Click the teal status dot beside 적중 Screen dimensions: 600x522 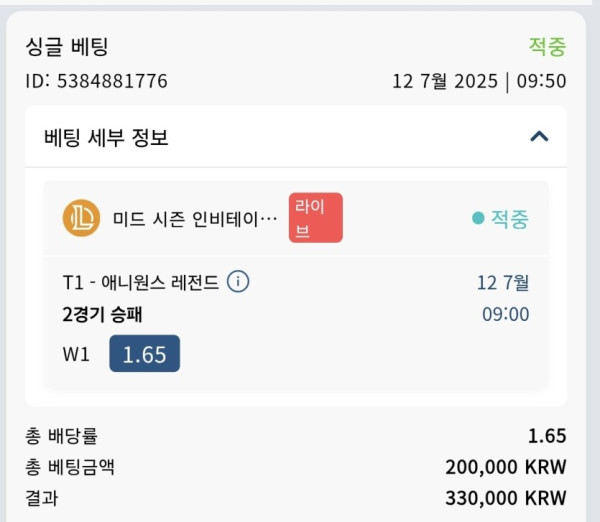[478, 218]
